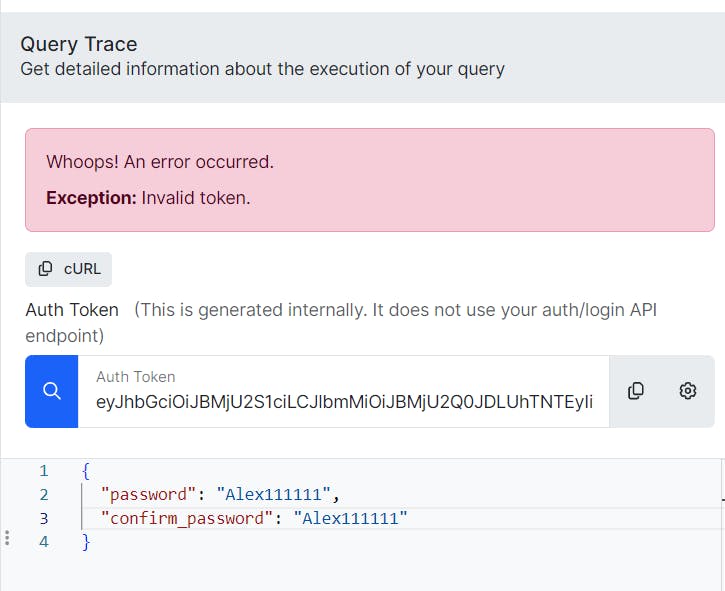Copy the Auth Token to clipboard
Image resolution: width=725 pixels, height=591 pixels.
(636, 391)
